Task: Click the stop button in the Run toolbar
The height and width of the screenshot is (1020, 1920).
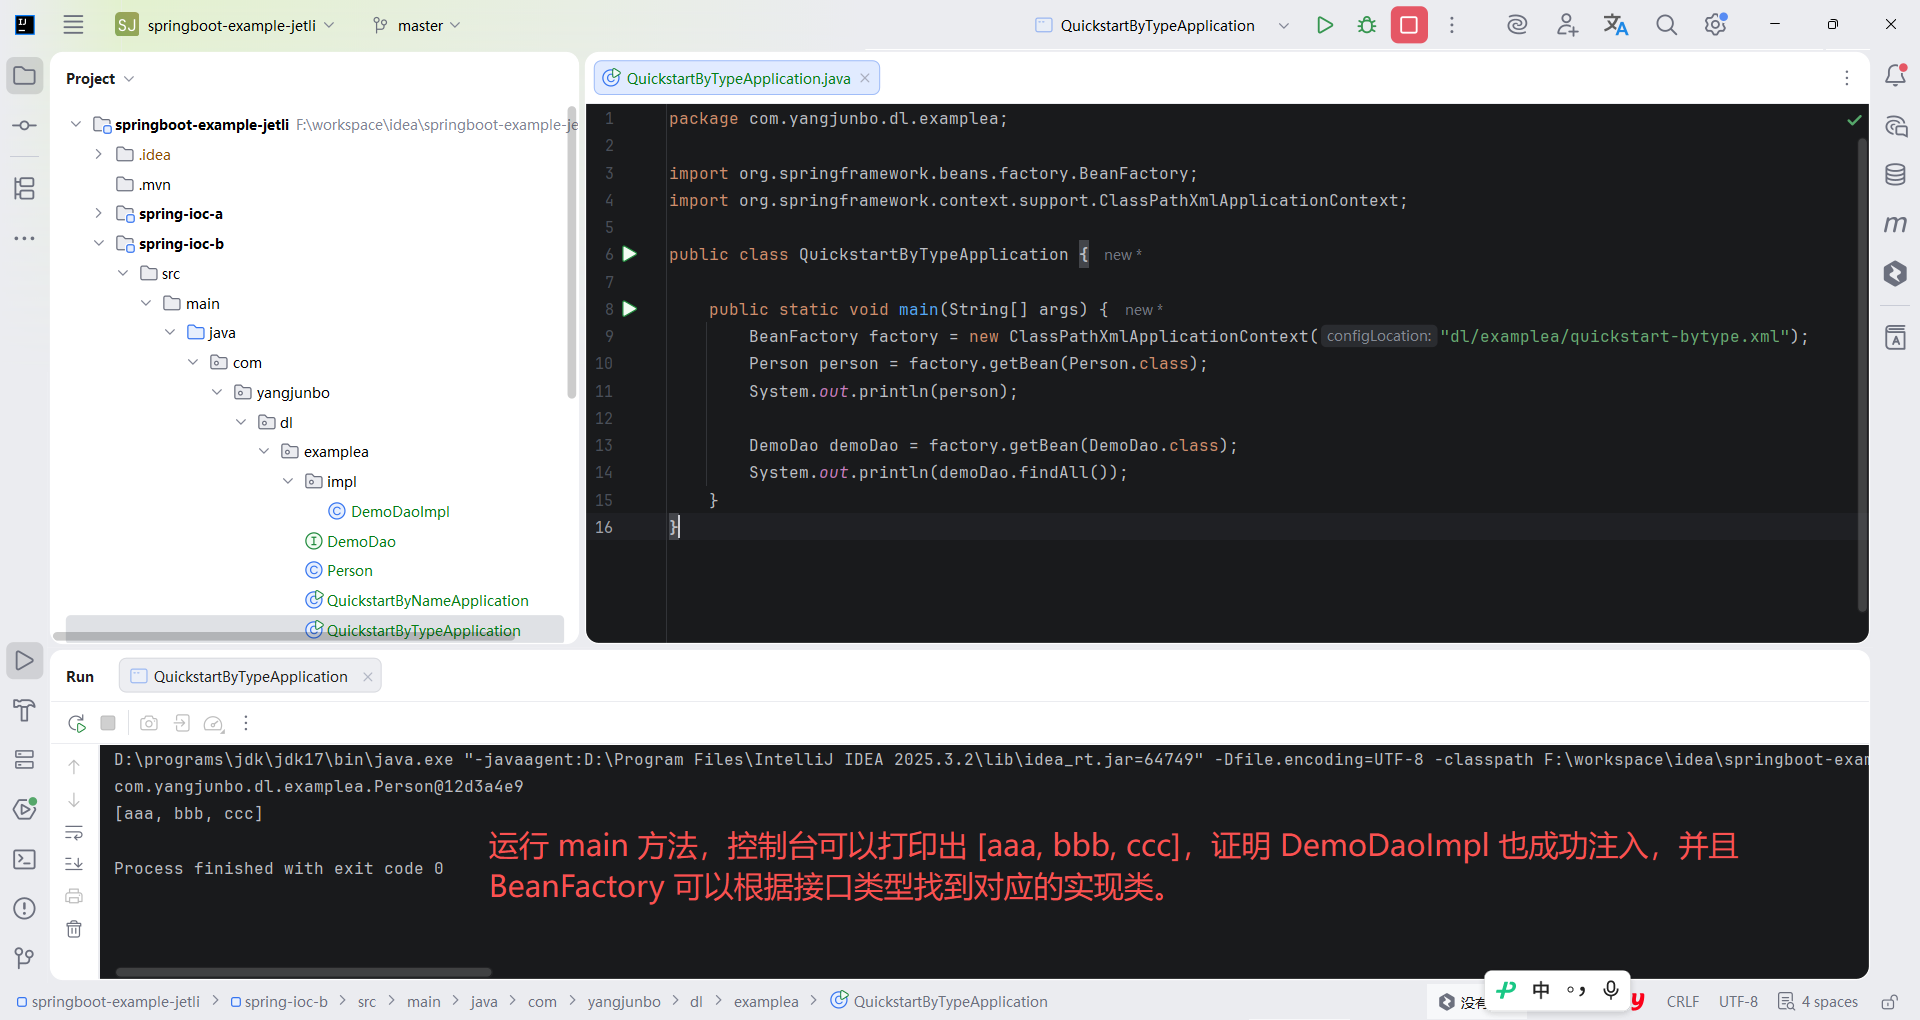Action: point(108,723)
